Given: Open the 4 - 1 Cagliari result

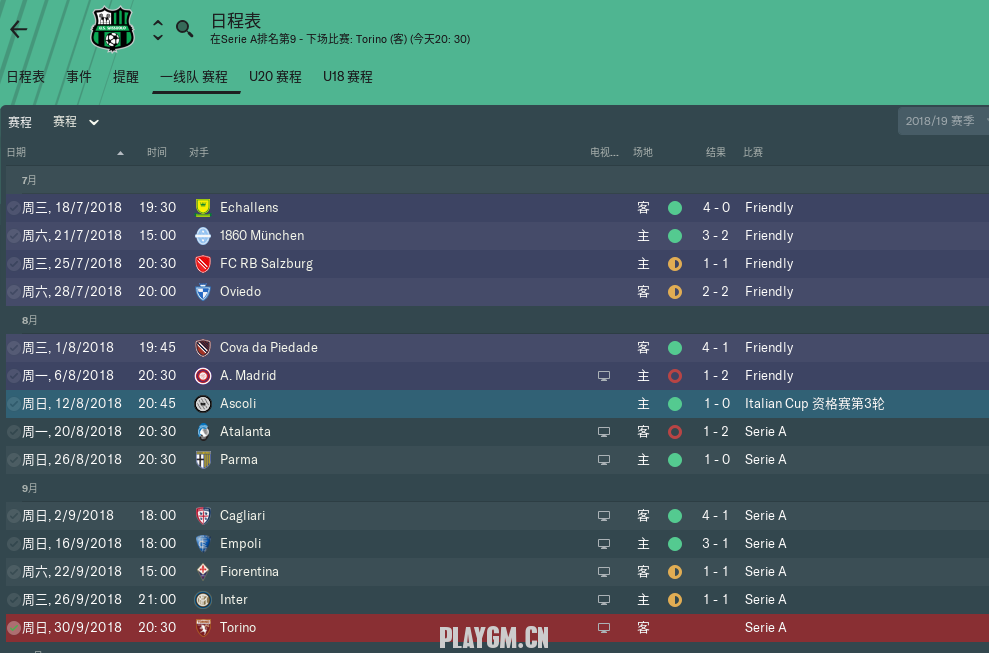Looking at the screenshot, I should [x=715, y=515].
